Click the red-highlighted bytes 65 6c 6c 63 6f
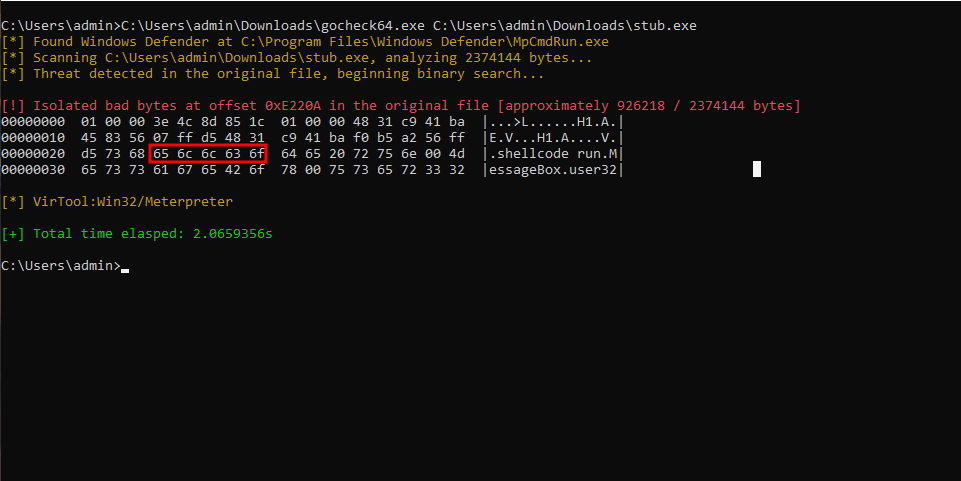 [x=209, y=153]
